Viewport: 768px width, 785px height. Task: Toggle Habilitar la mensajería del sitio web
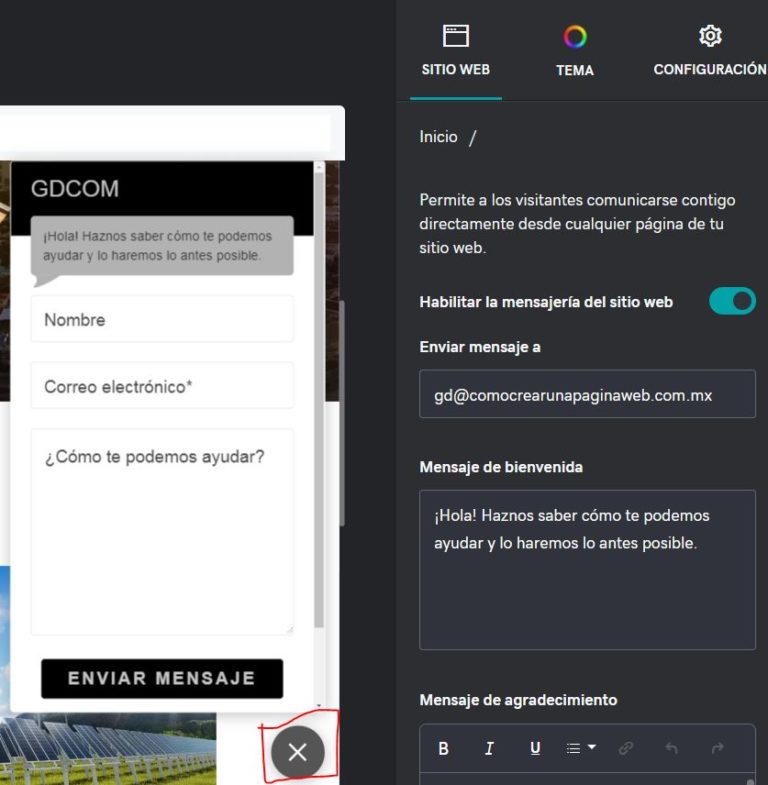point(732,301)
